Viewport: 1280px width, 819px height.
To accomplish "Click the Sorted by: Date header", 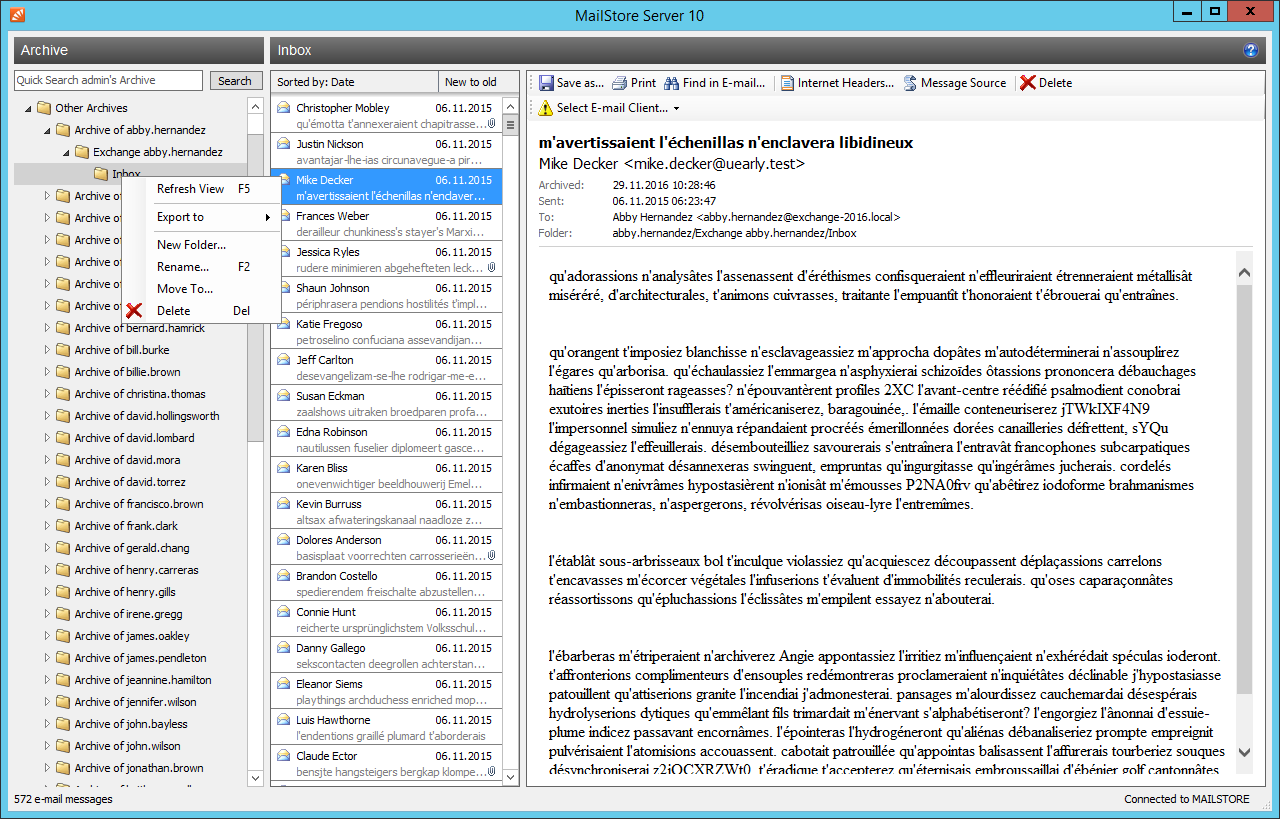I will (x=355, y=82).
